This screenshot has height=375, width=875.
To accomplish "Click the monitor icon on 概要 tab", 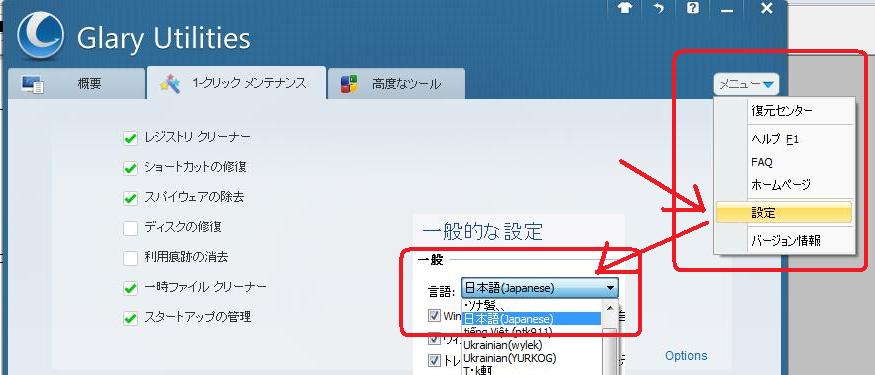I will tap(33, 85).
